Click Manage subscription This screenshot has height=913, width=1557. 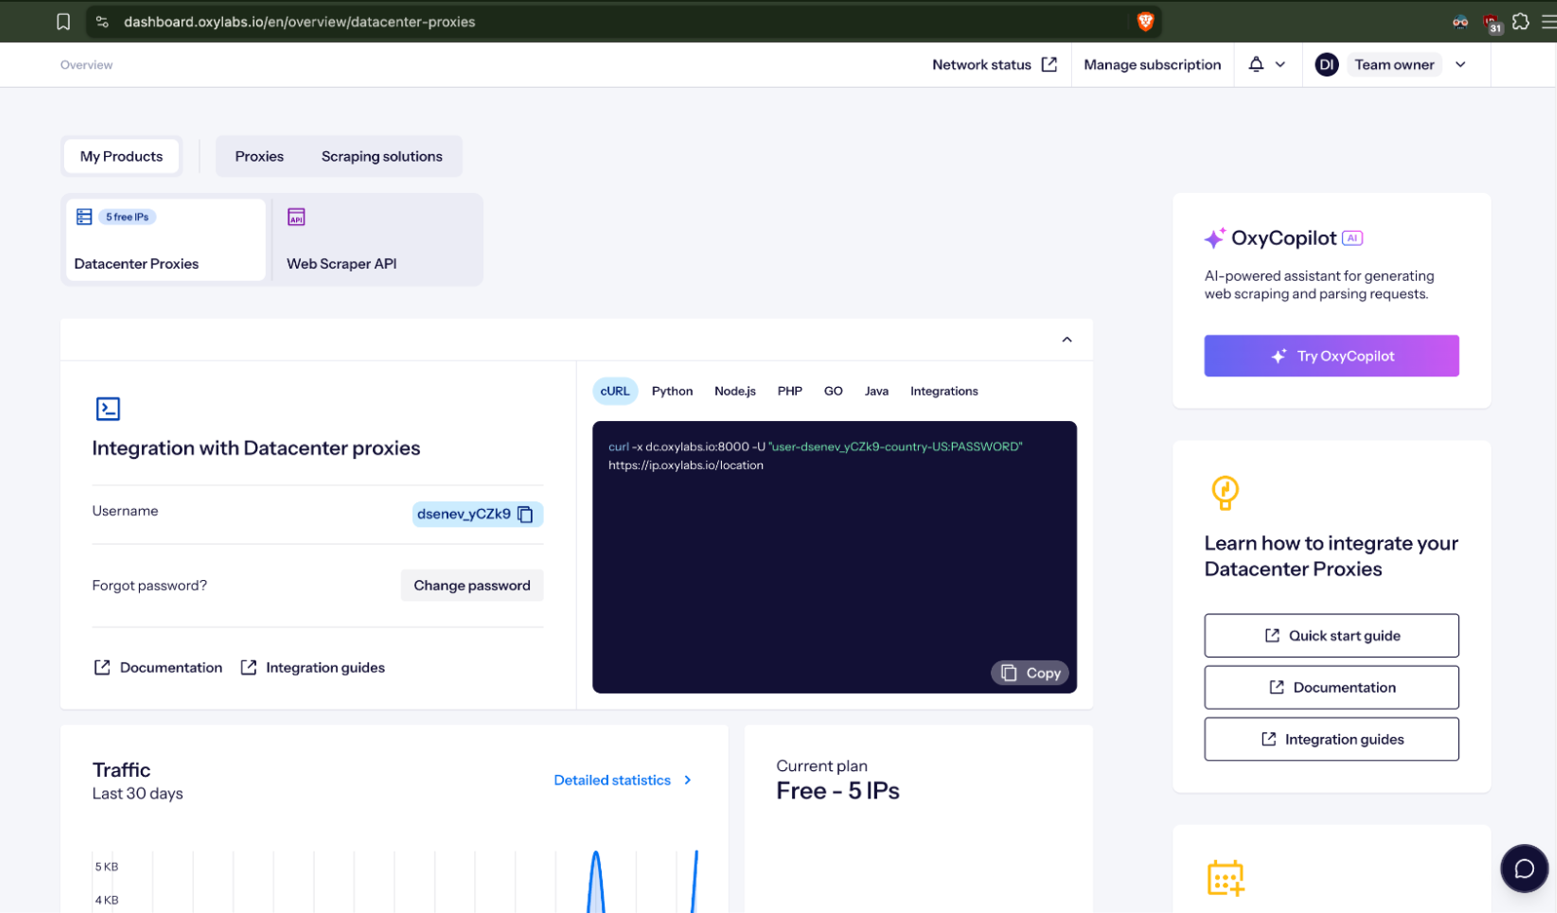tap(1152, 65)
